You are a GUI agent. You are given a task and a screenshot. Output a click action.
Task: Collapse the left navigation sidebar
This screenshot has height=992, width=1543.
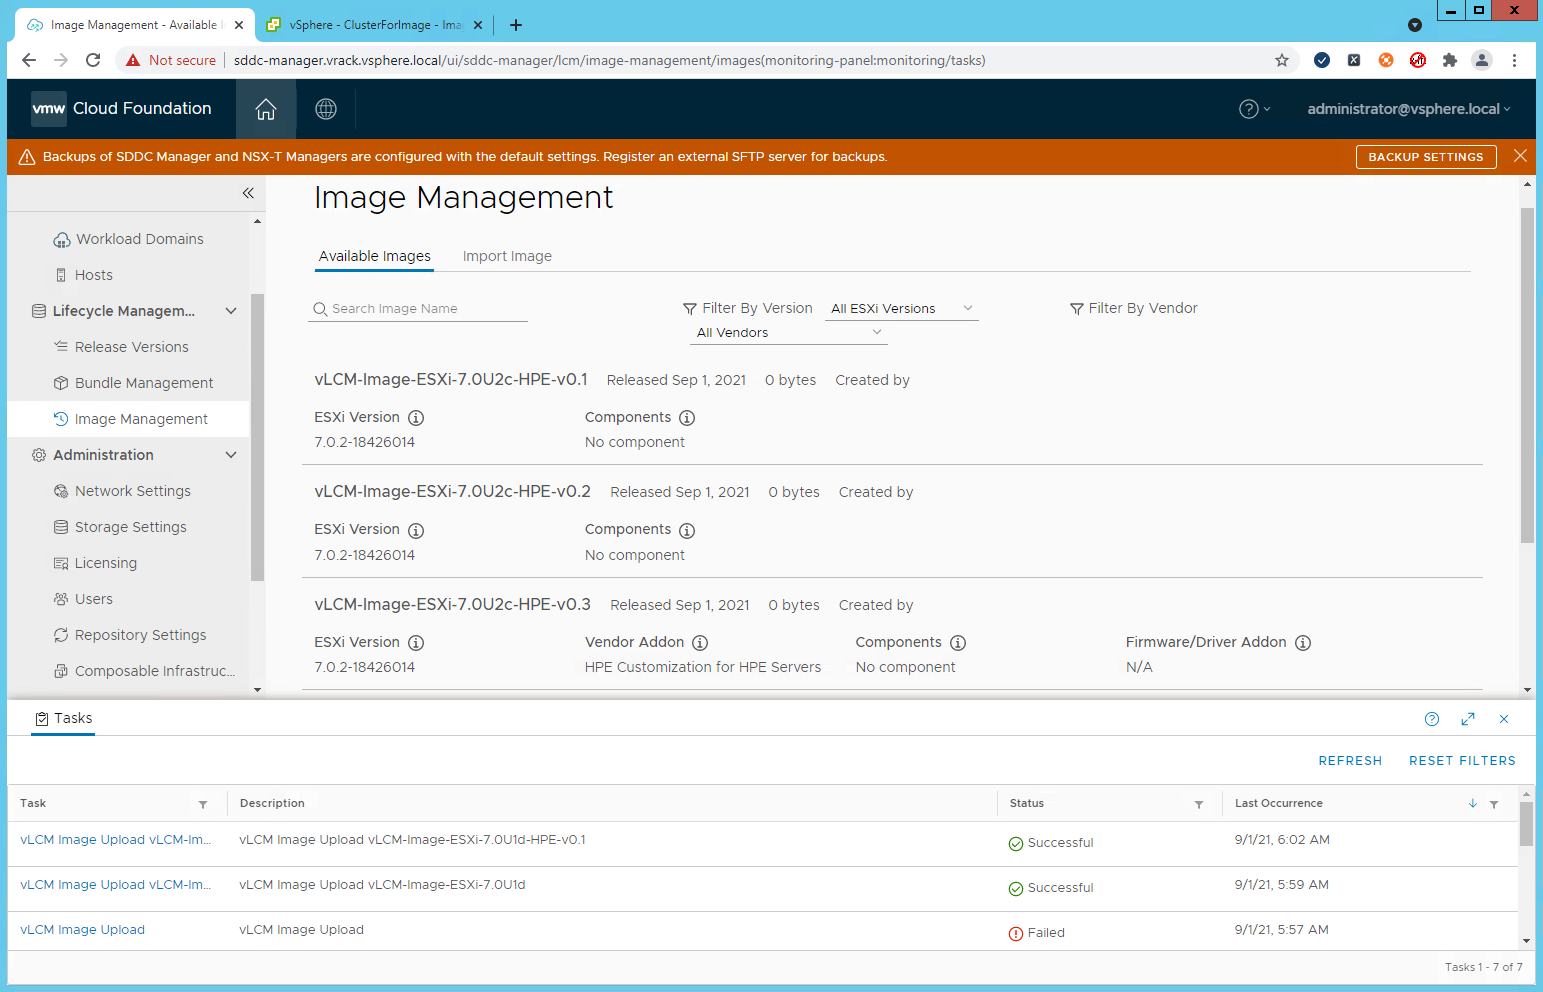[248, 193]
